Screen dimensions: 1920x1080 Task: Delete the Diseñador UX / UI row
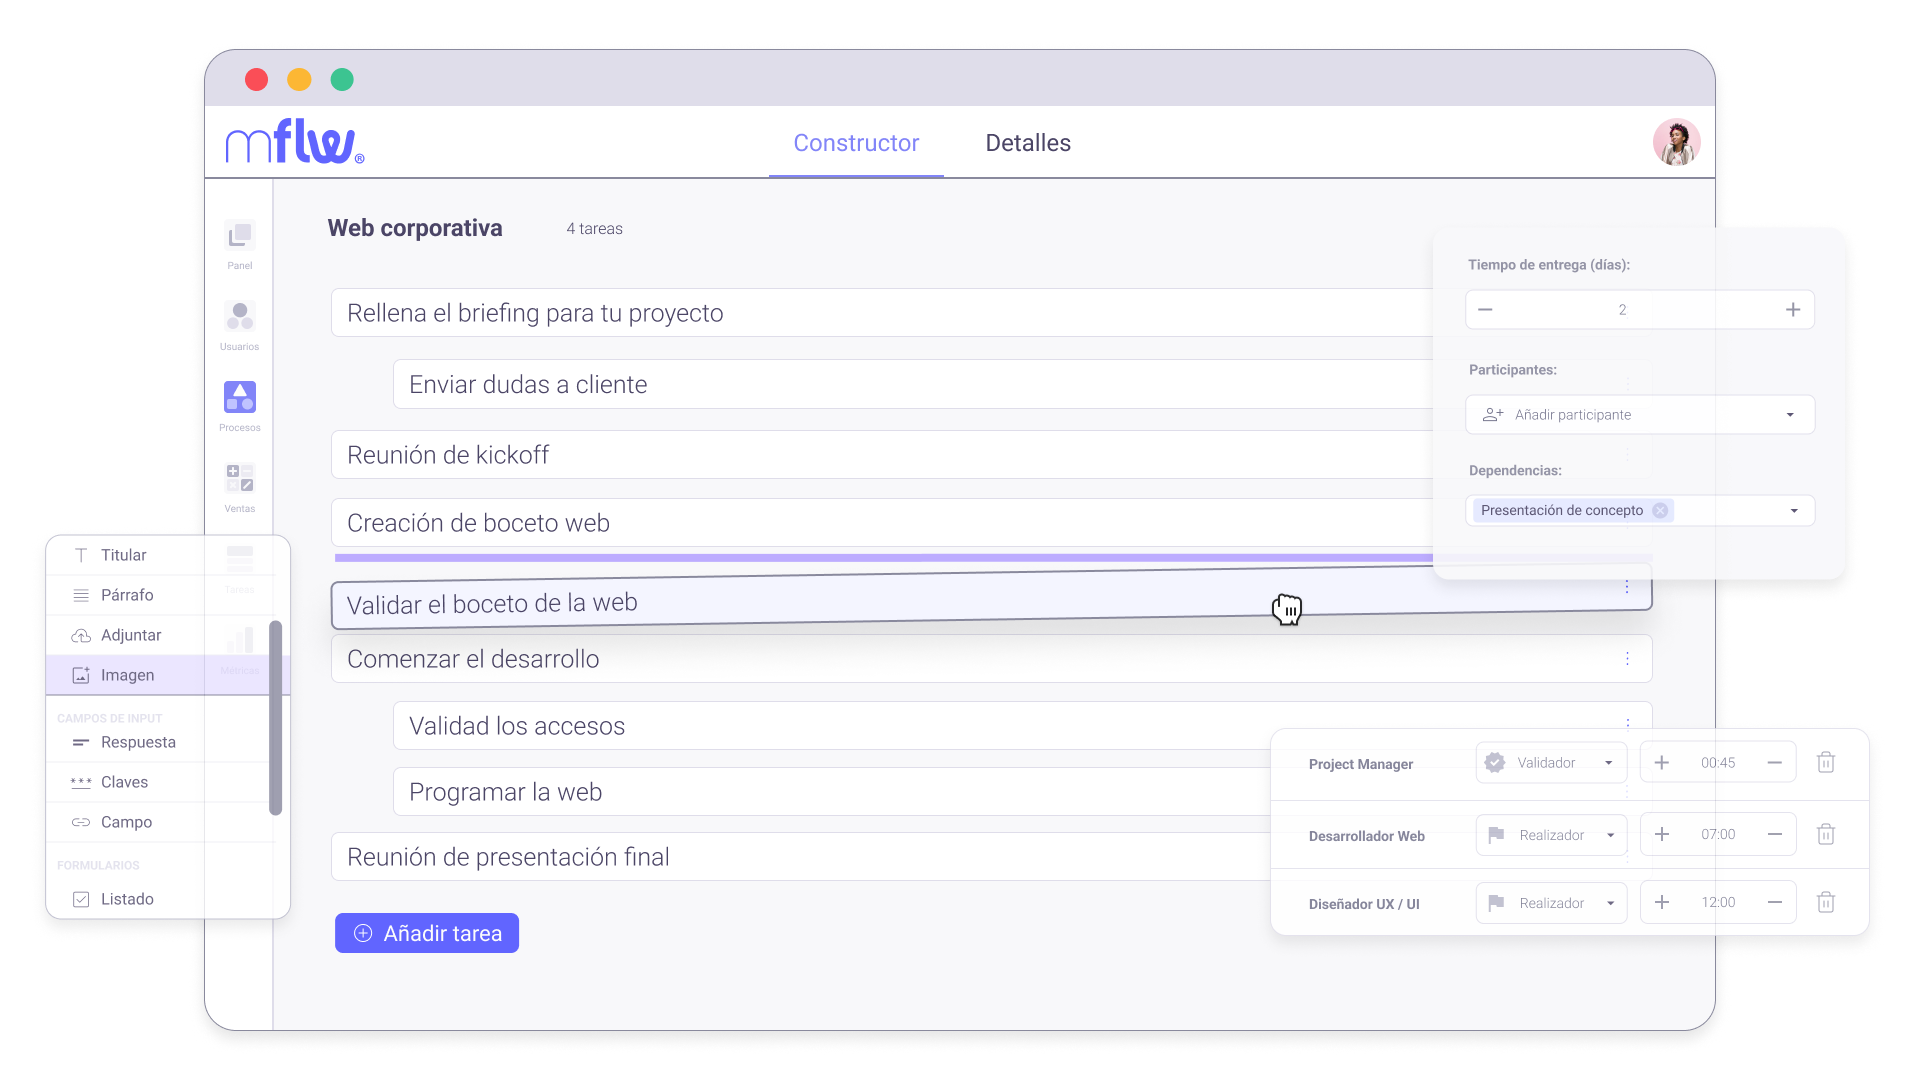(1826, 901)
